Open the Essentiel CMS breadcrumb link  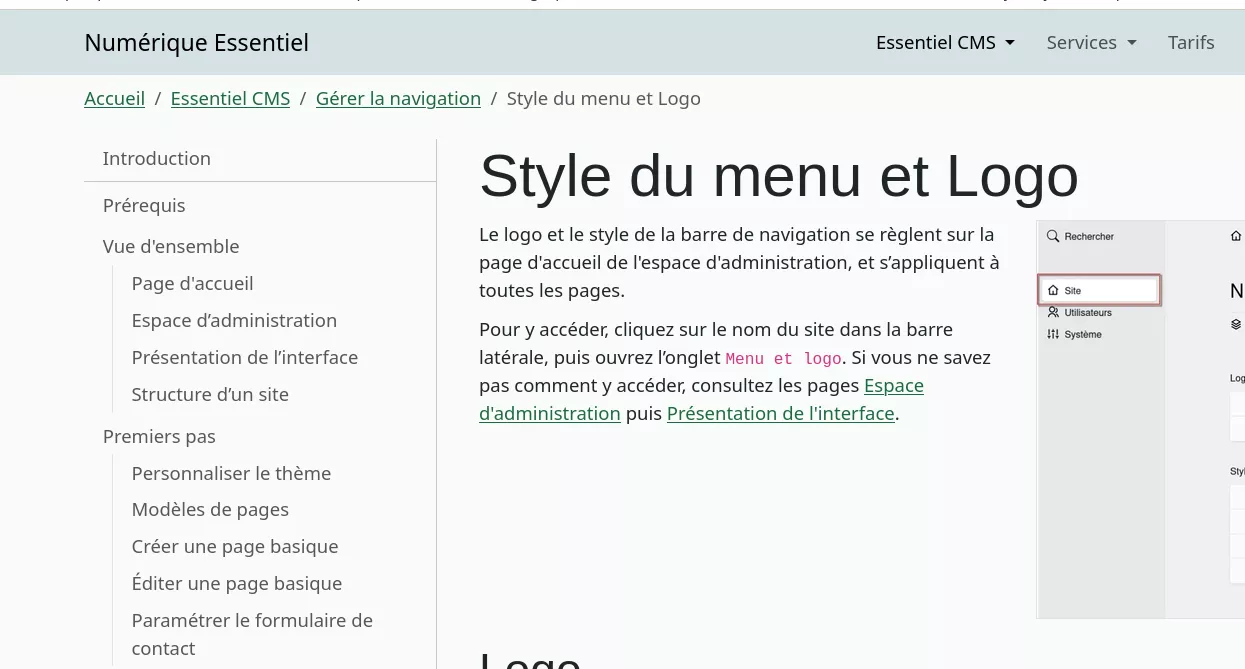[230, 98]
